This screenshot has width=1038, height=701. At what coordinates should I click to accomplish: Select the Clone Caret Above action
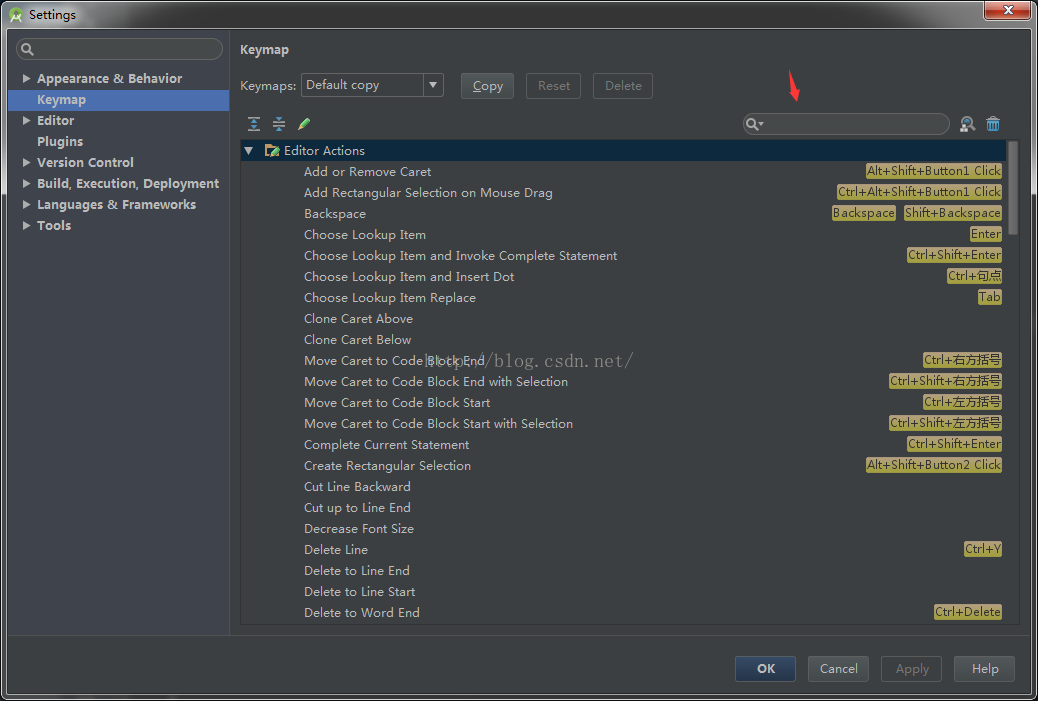click(x=623, y=318)
